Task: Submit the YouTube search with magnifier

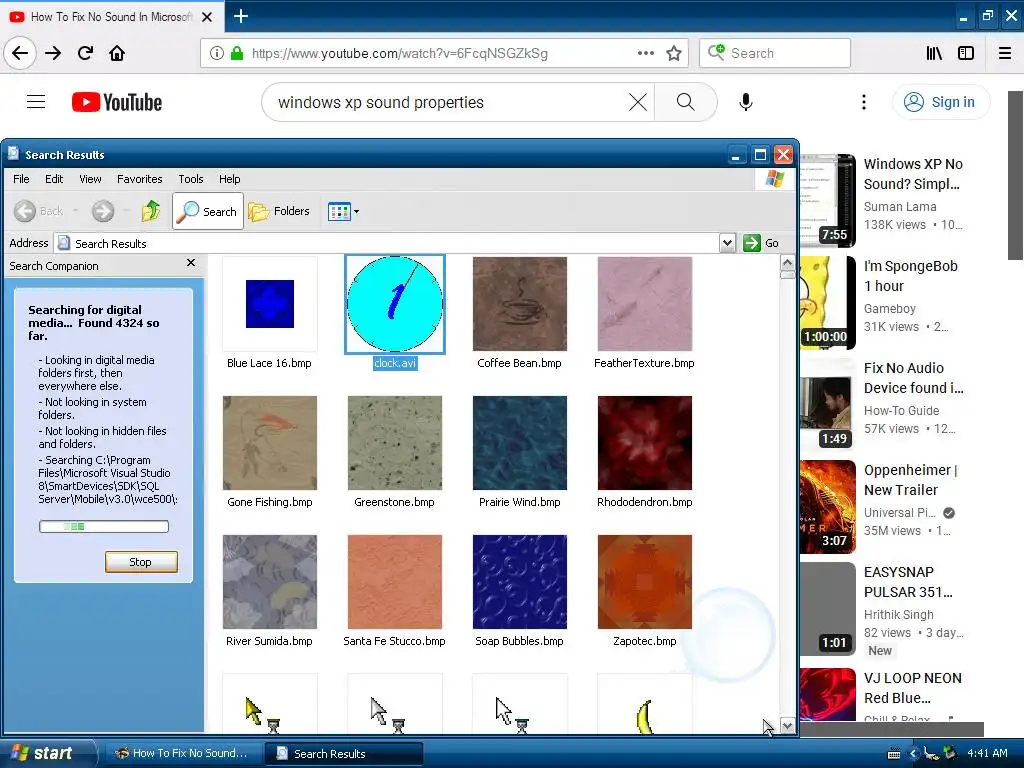Action: point(686,102)
